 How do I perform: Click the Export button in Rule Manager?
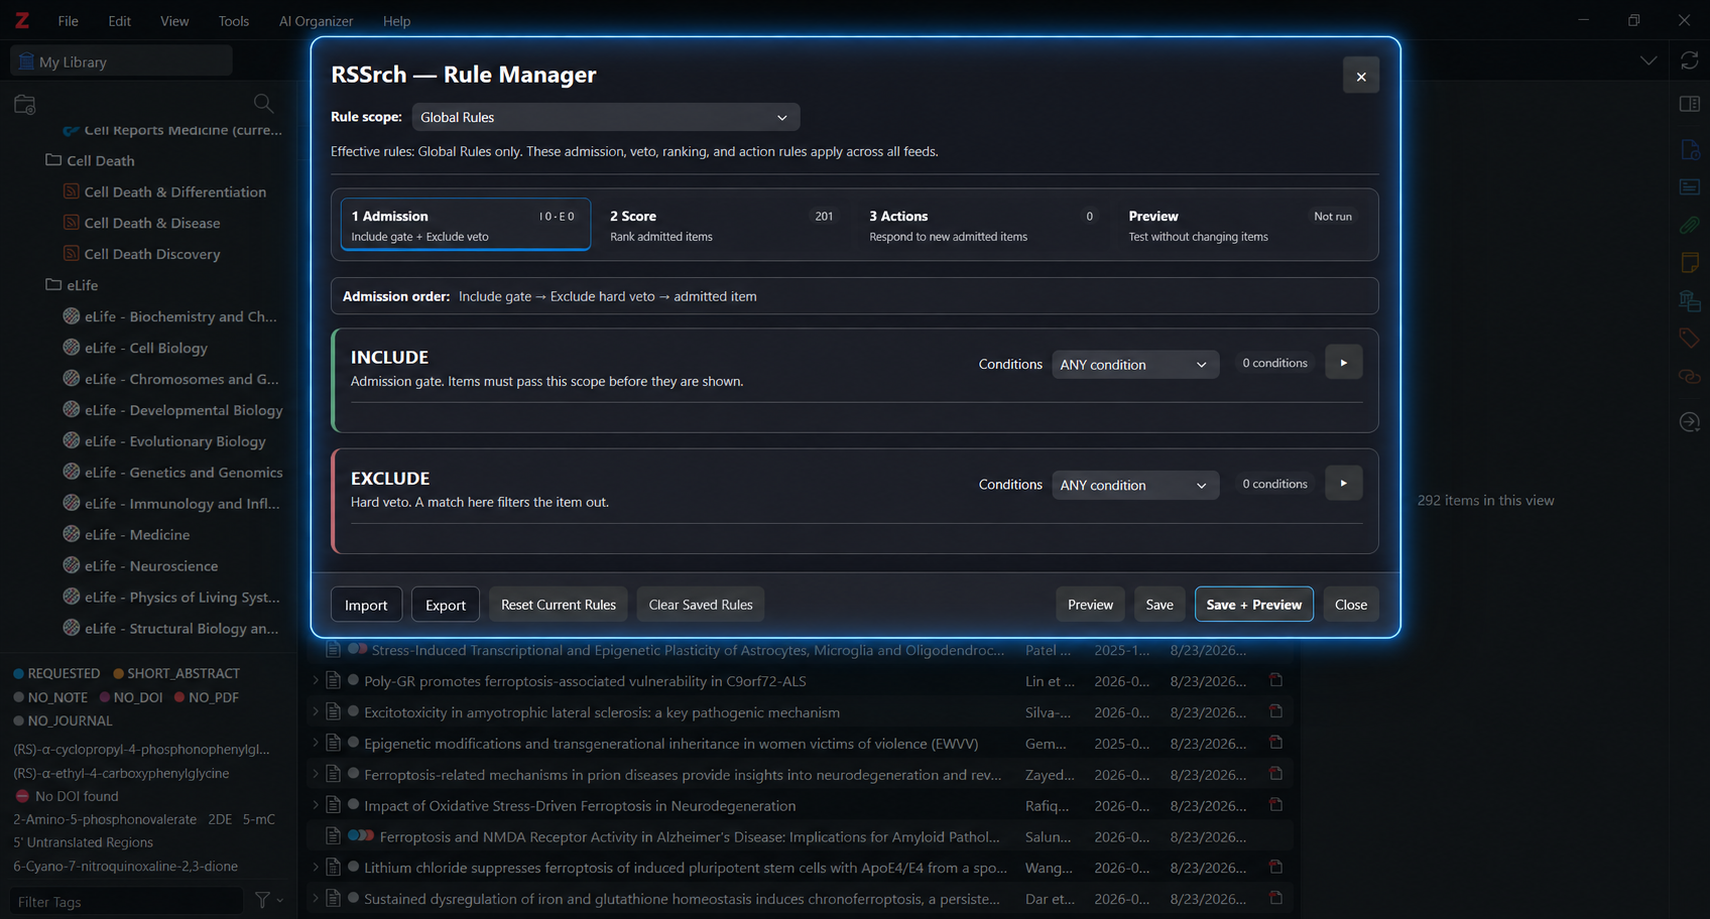click(445, 604)
